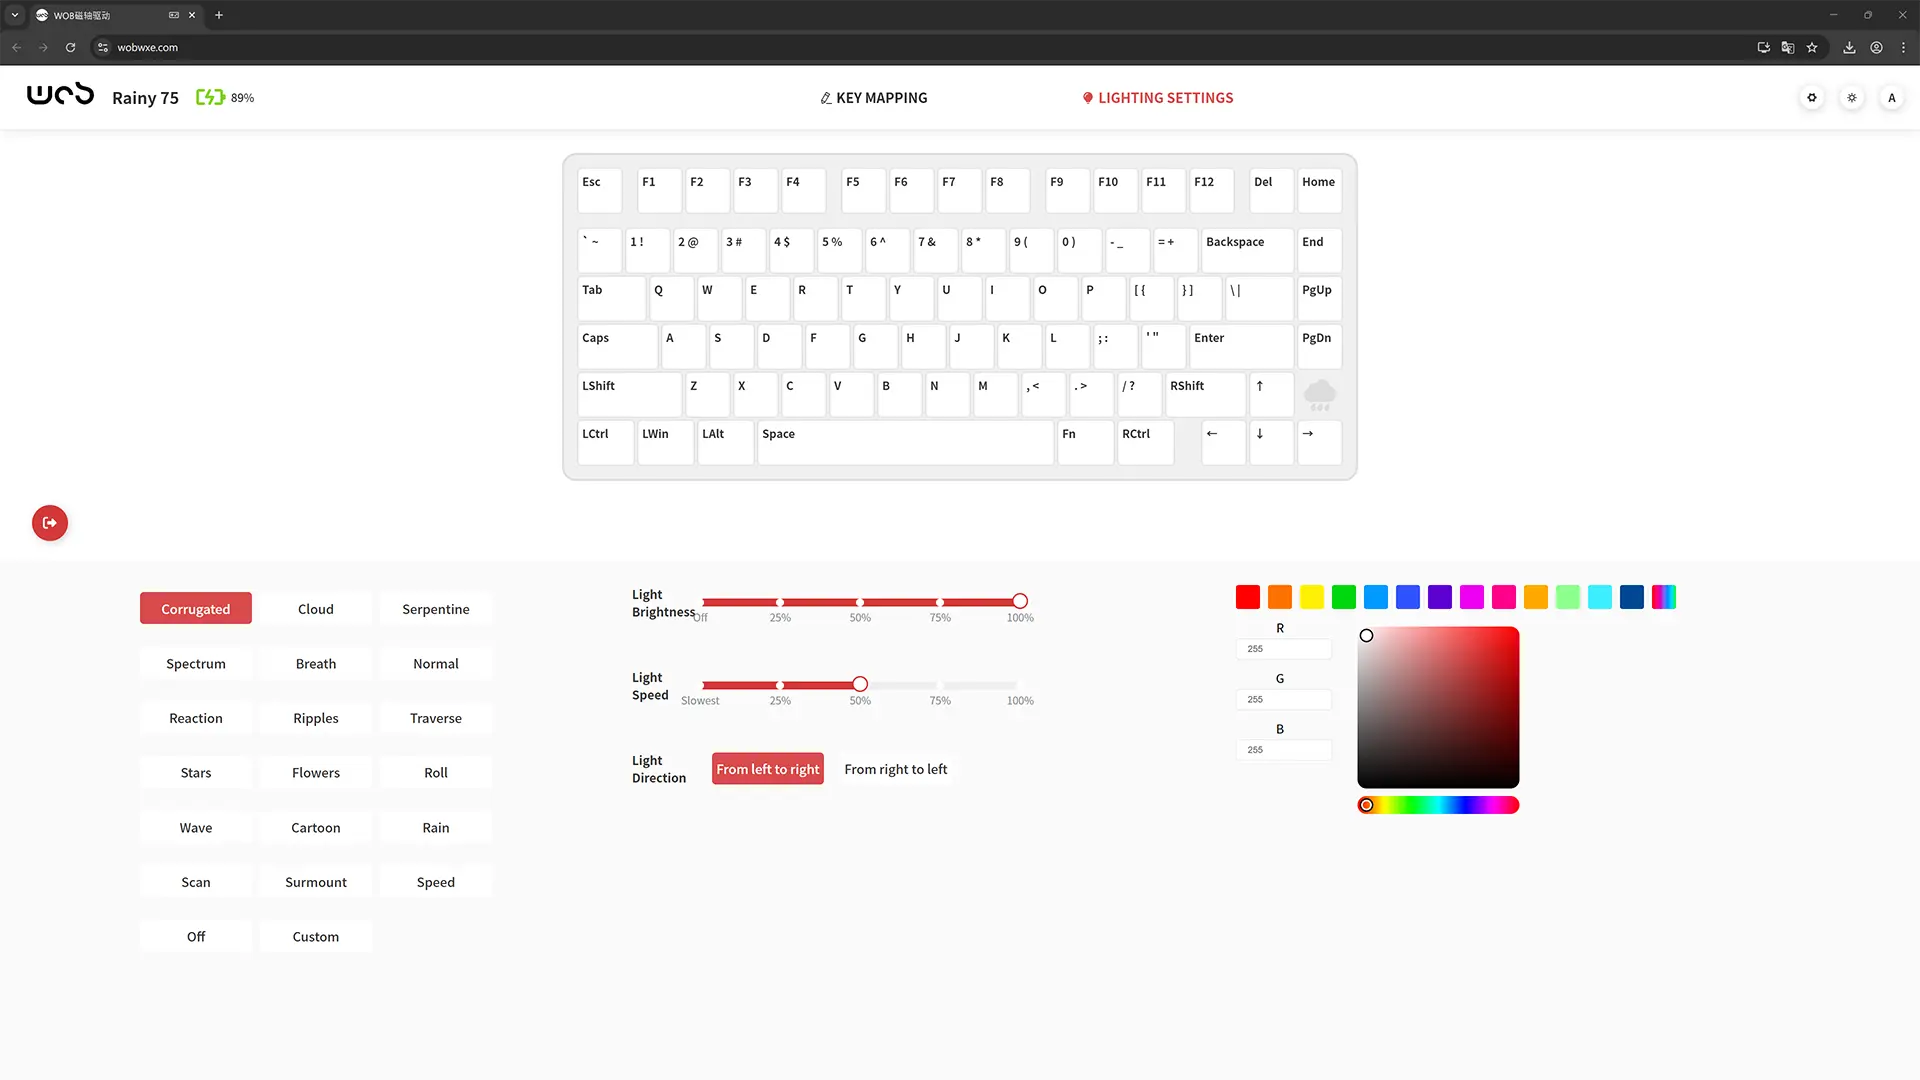1920x1080 pixels.
Task: Select the Space key on keyboard
Action: coord(905,442)
